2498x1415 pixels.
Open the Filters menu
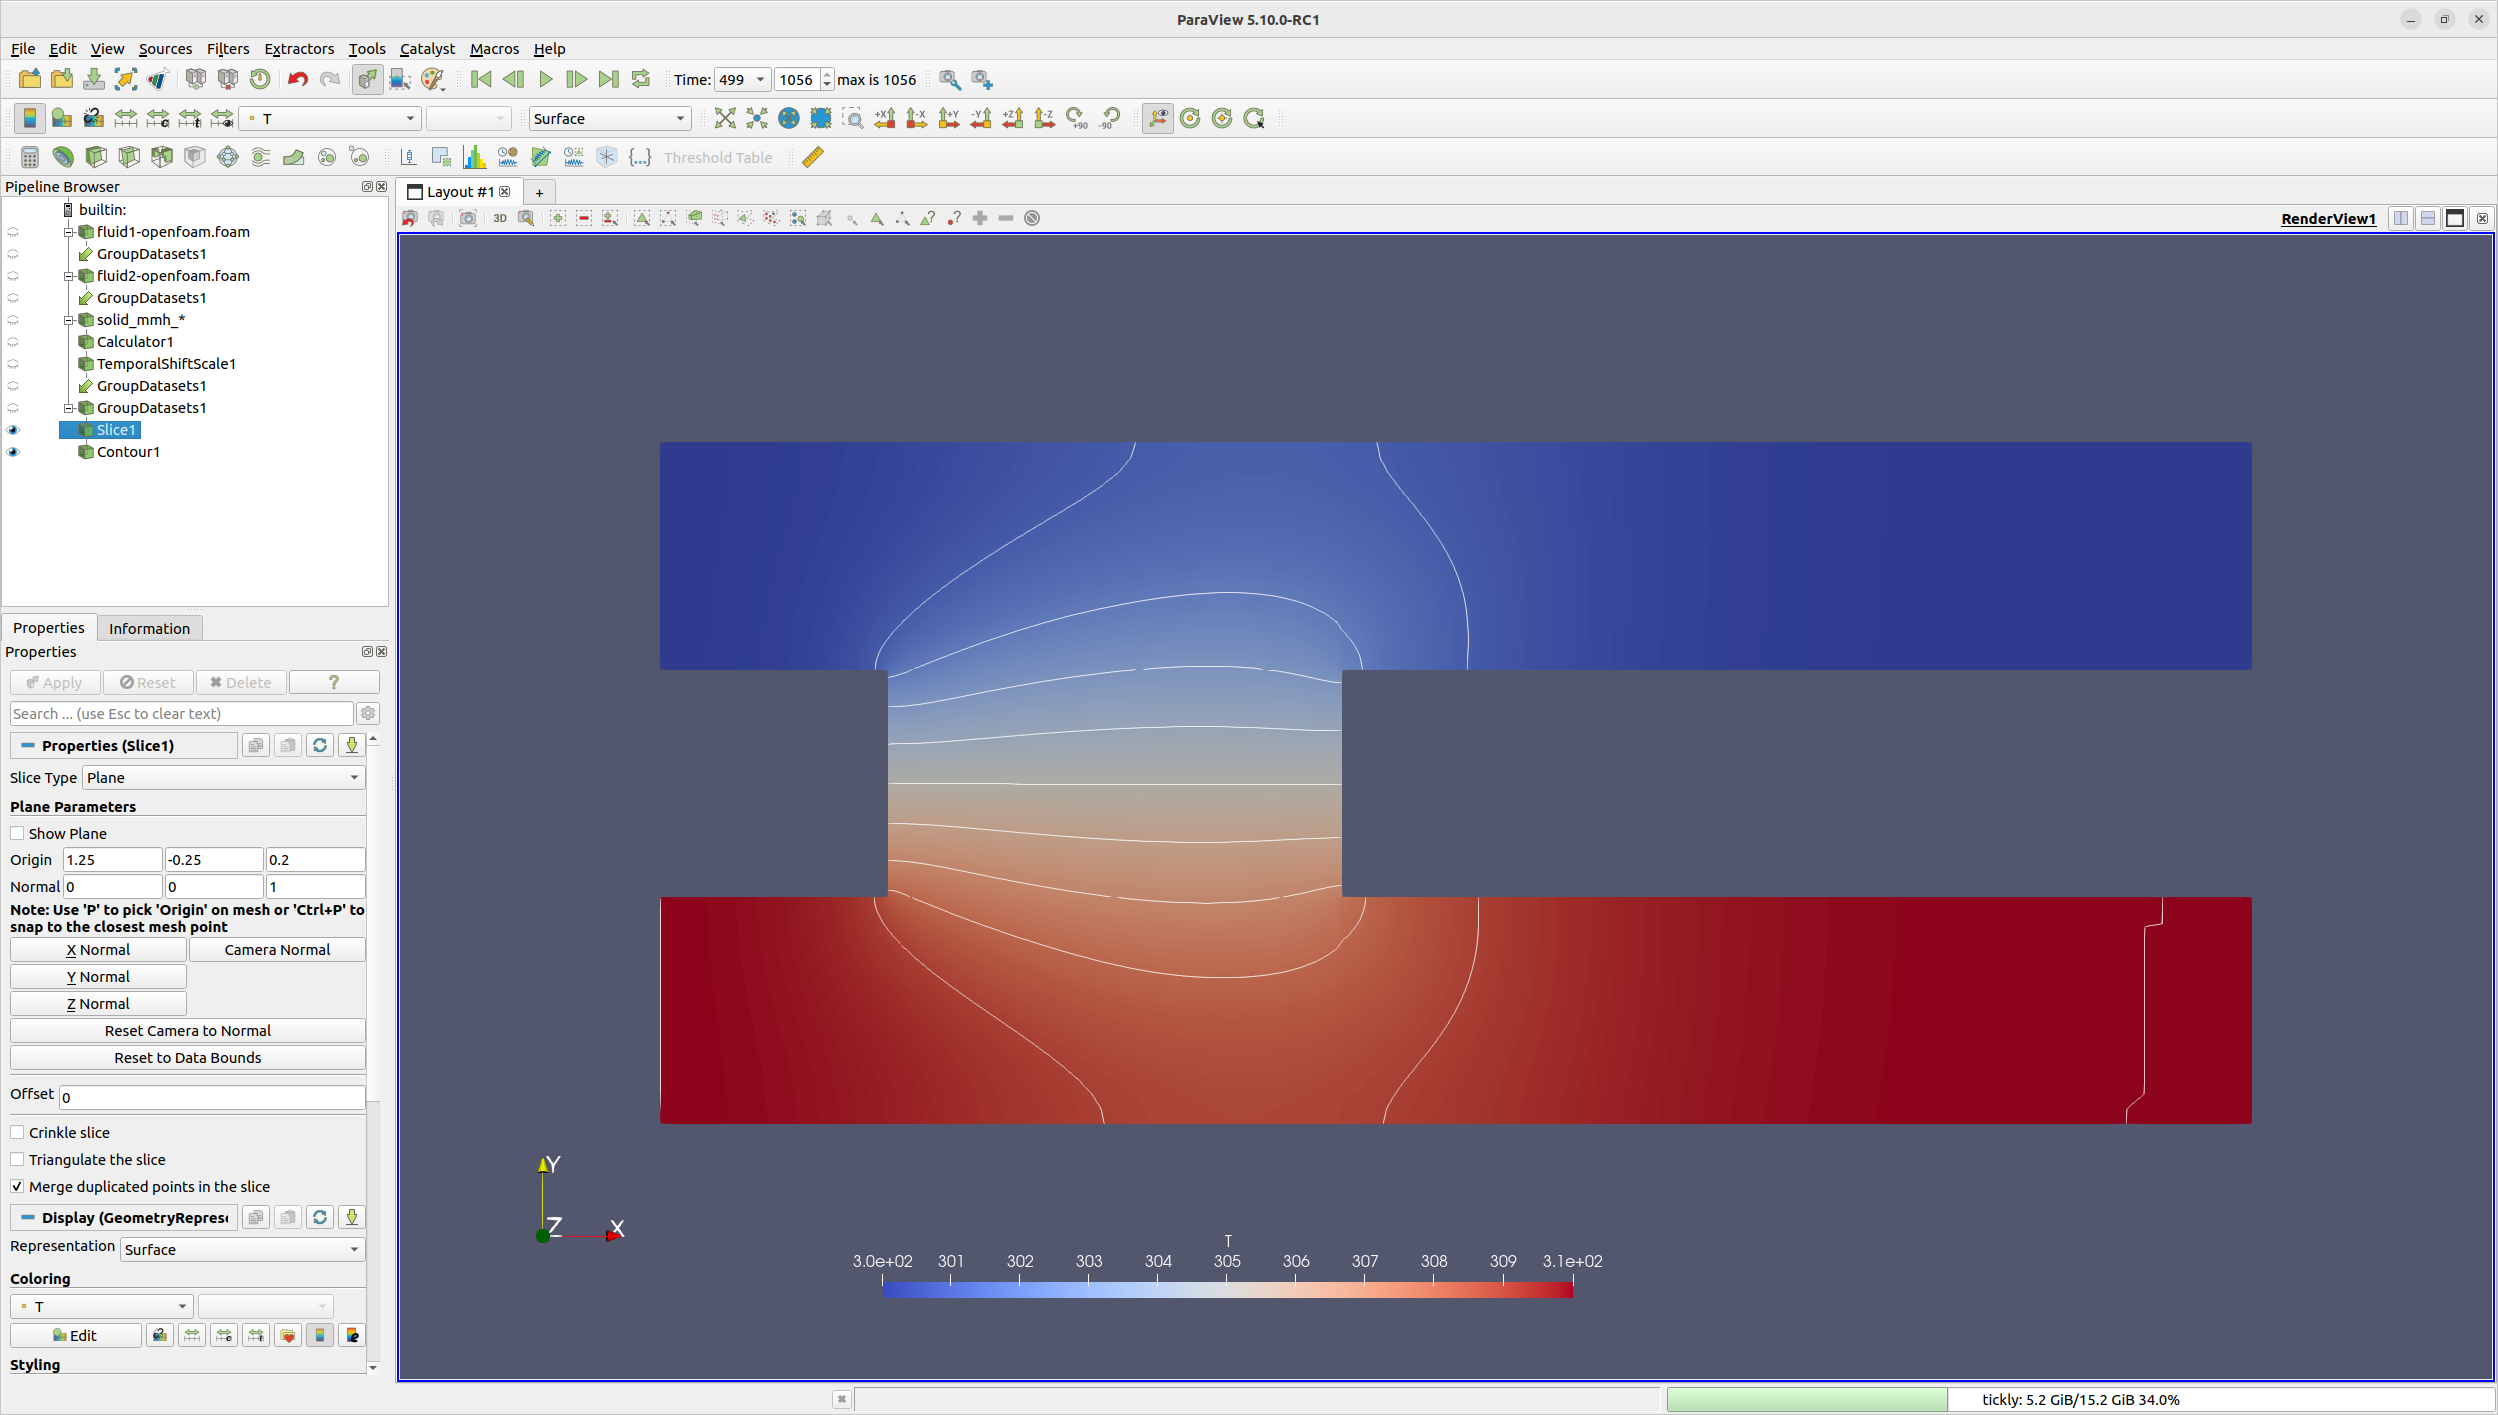[228, 48]
